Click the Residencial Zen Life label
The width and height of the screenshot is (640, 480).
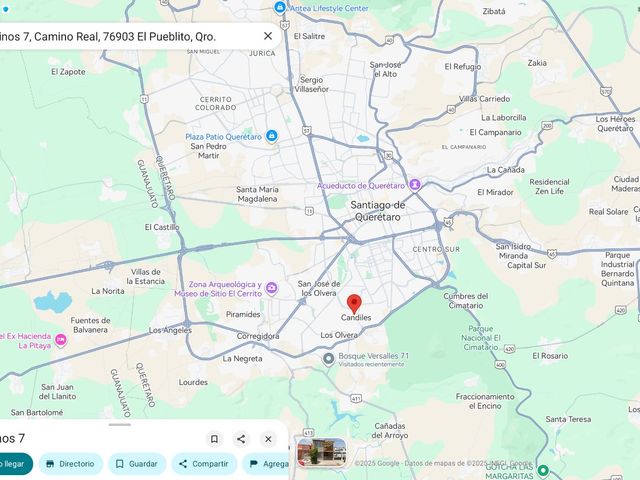[x=549, y=187]
